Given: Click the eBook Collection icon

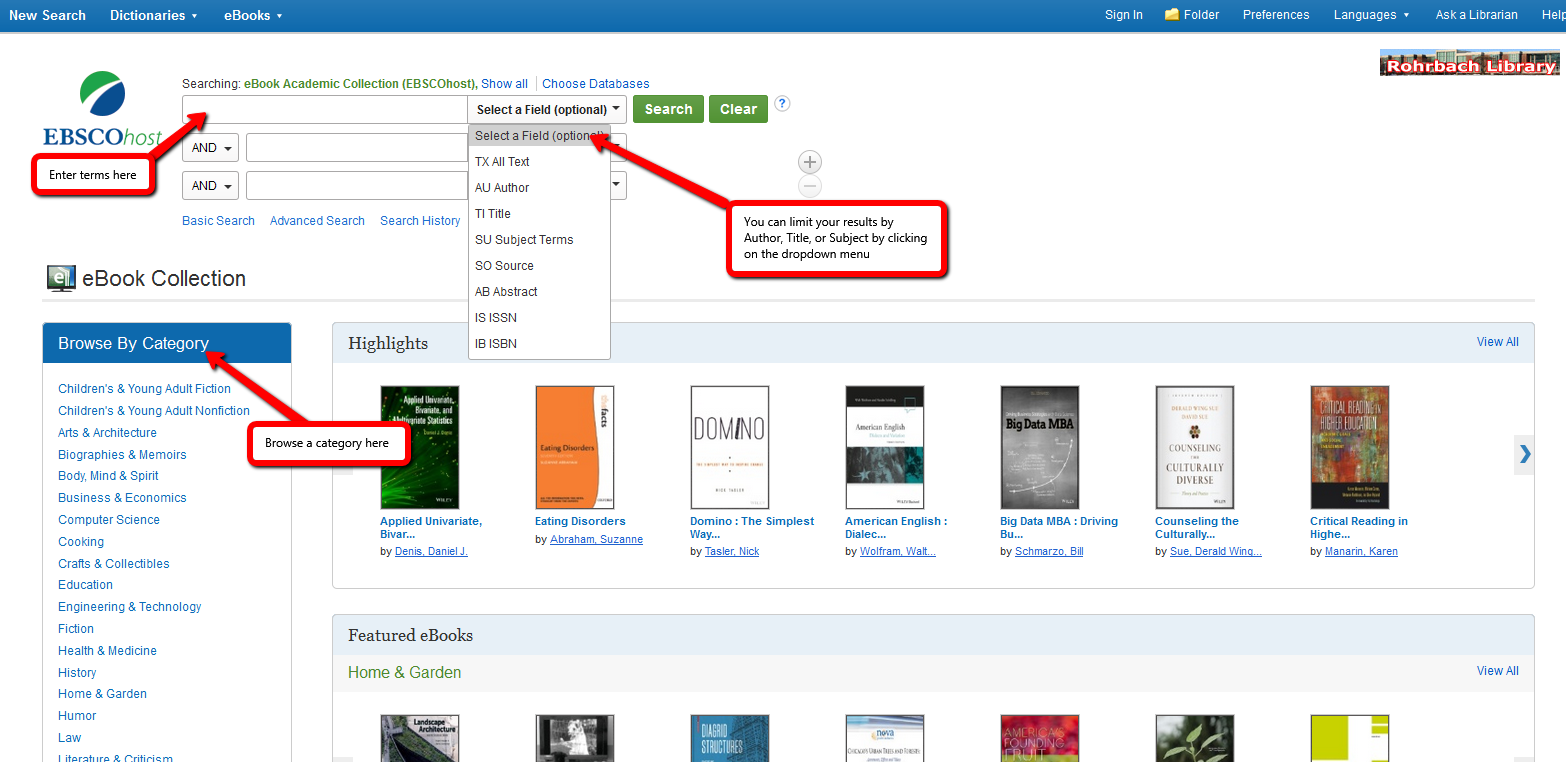Looking at the screenshot, I should click(61, 279).
